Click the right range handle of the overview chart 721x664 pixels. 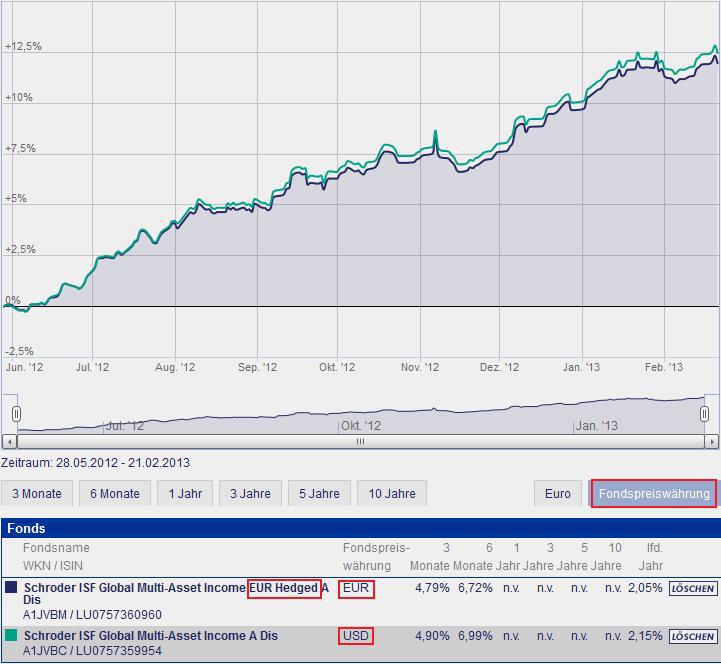pyautogui.click(x=706, y=413)
